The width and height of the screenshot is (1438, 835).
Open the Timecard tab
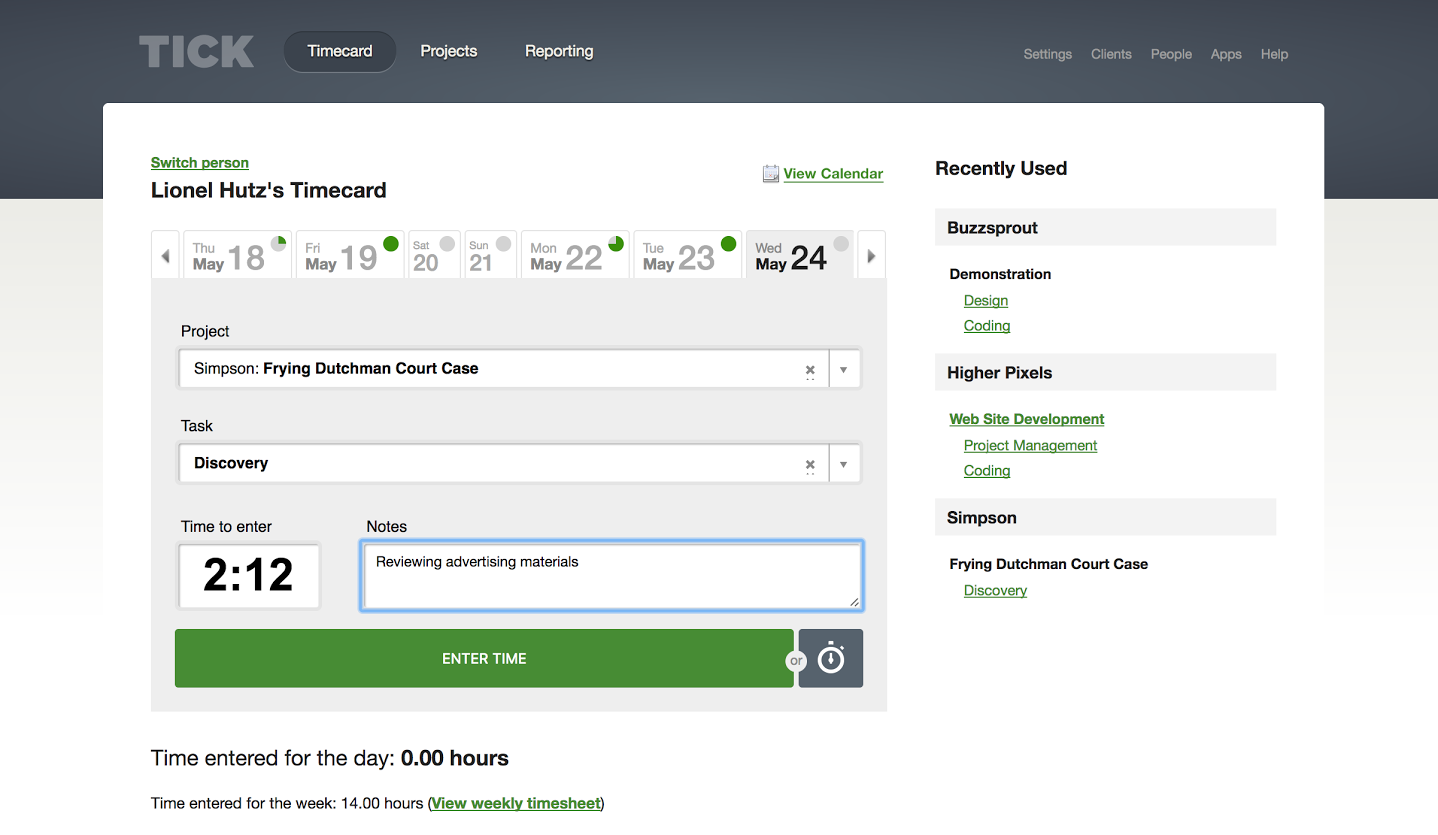point(340,51)
